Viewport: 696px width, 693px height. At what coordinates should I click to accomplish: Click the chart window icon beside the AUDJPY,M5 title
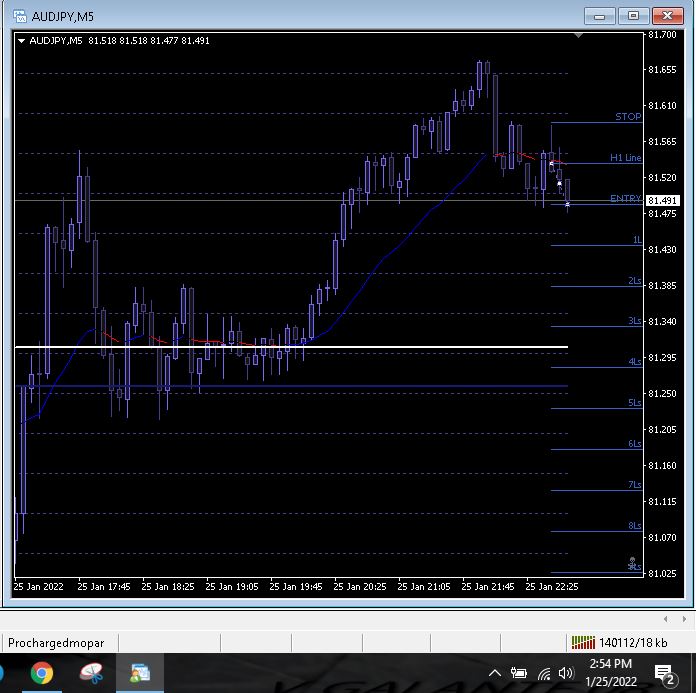[x=20, y=16]
